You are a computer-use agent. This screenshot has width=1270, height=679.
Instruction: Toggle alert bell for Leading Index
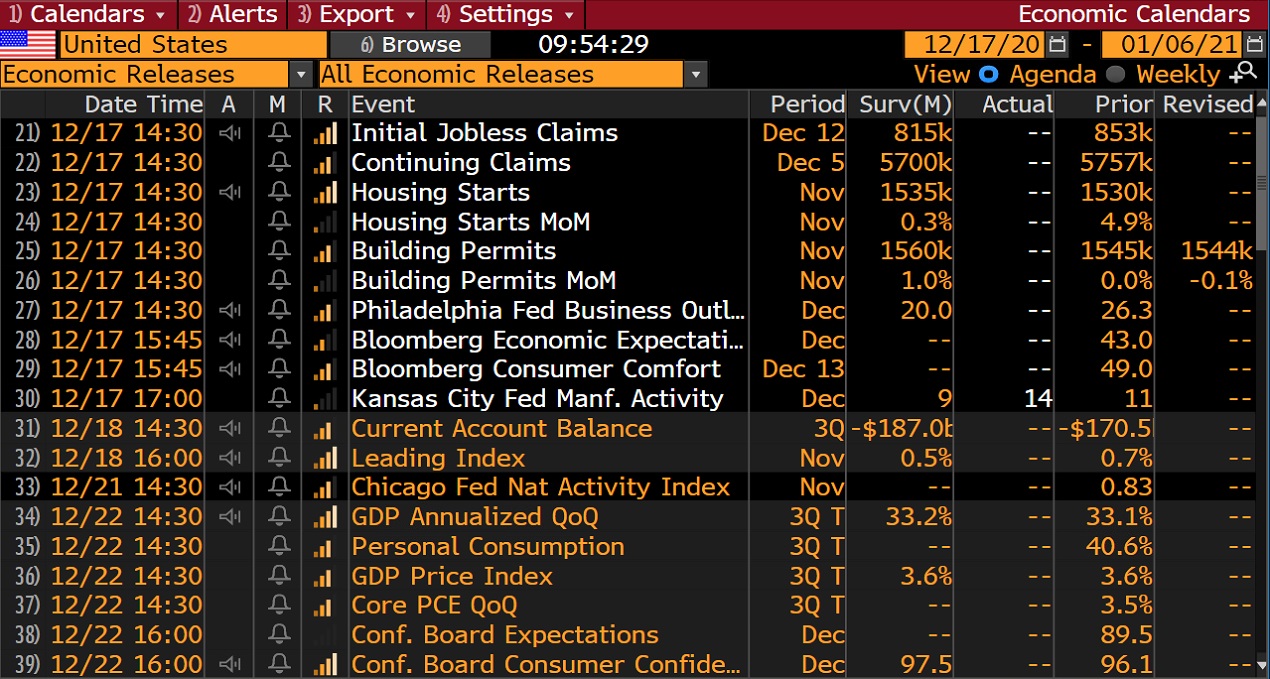click(279, 458)
